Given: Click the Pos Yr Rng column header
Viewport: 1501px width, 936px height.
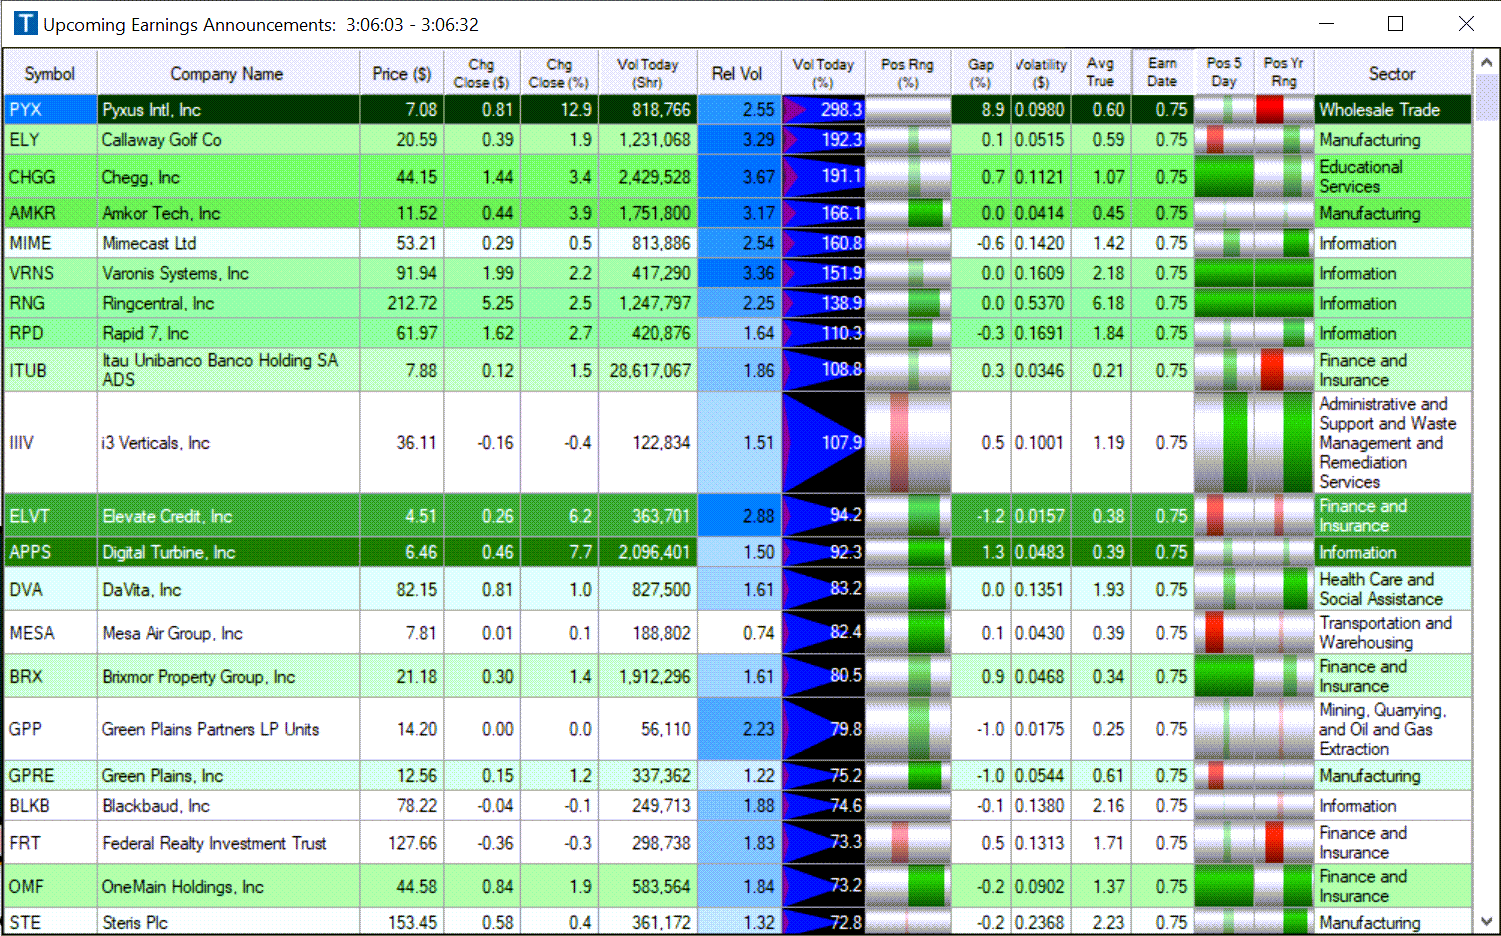Looking at the screenshot, I should pyautogui.click(x=1284, y=73).
